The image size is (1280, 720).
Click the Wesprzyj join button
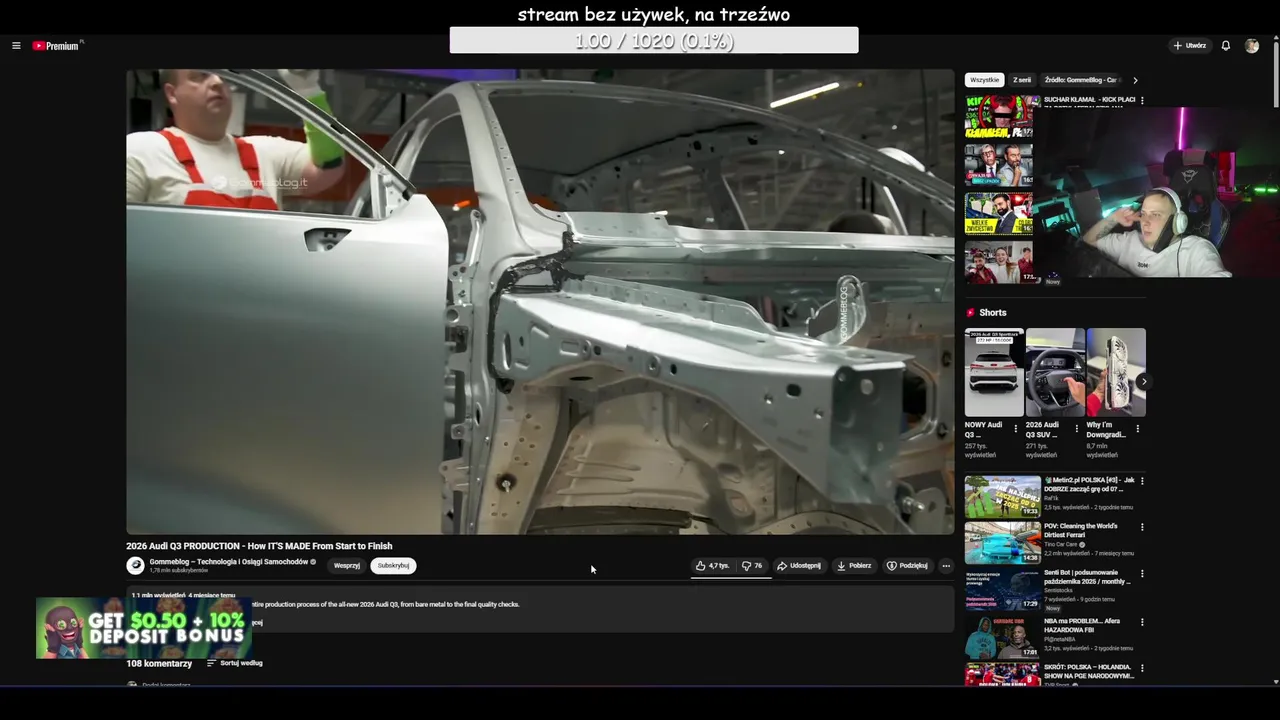[347, 566]
